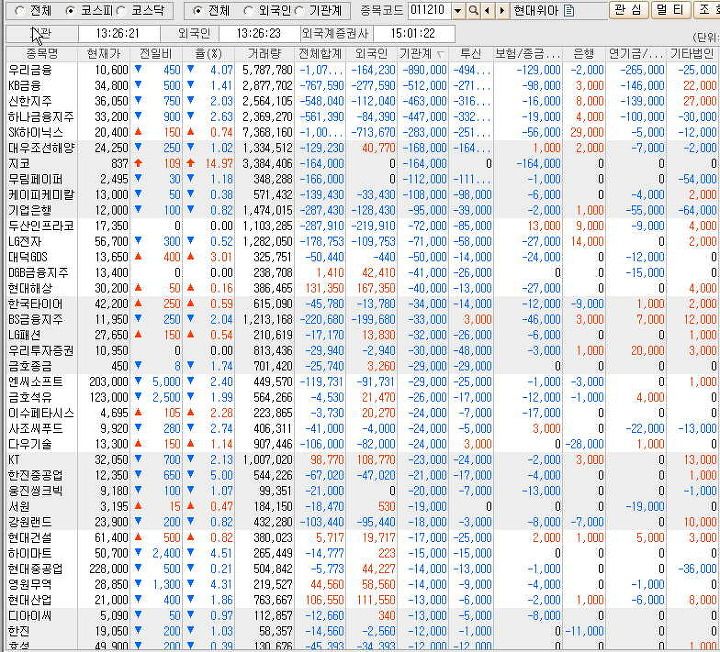Sort by 전일비 column header

click(156, 54)
